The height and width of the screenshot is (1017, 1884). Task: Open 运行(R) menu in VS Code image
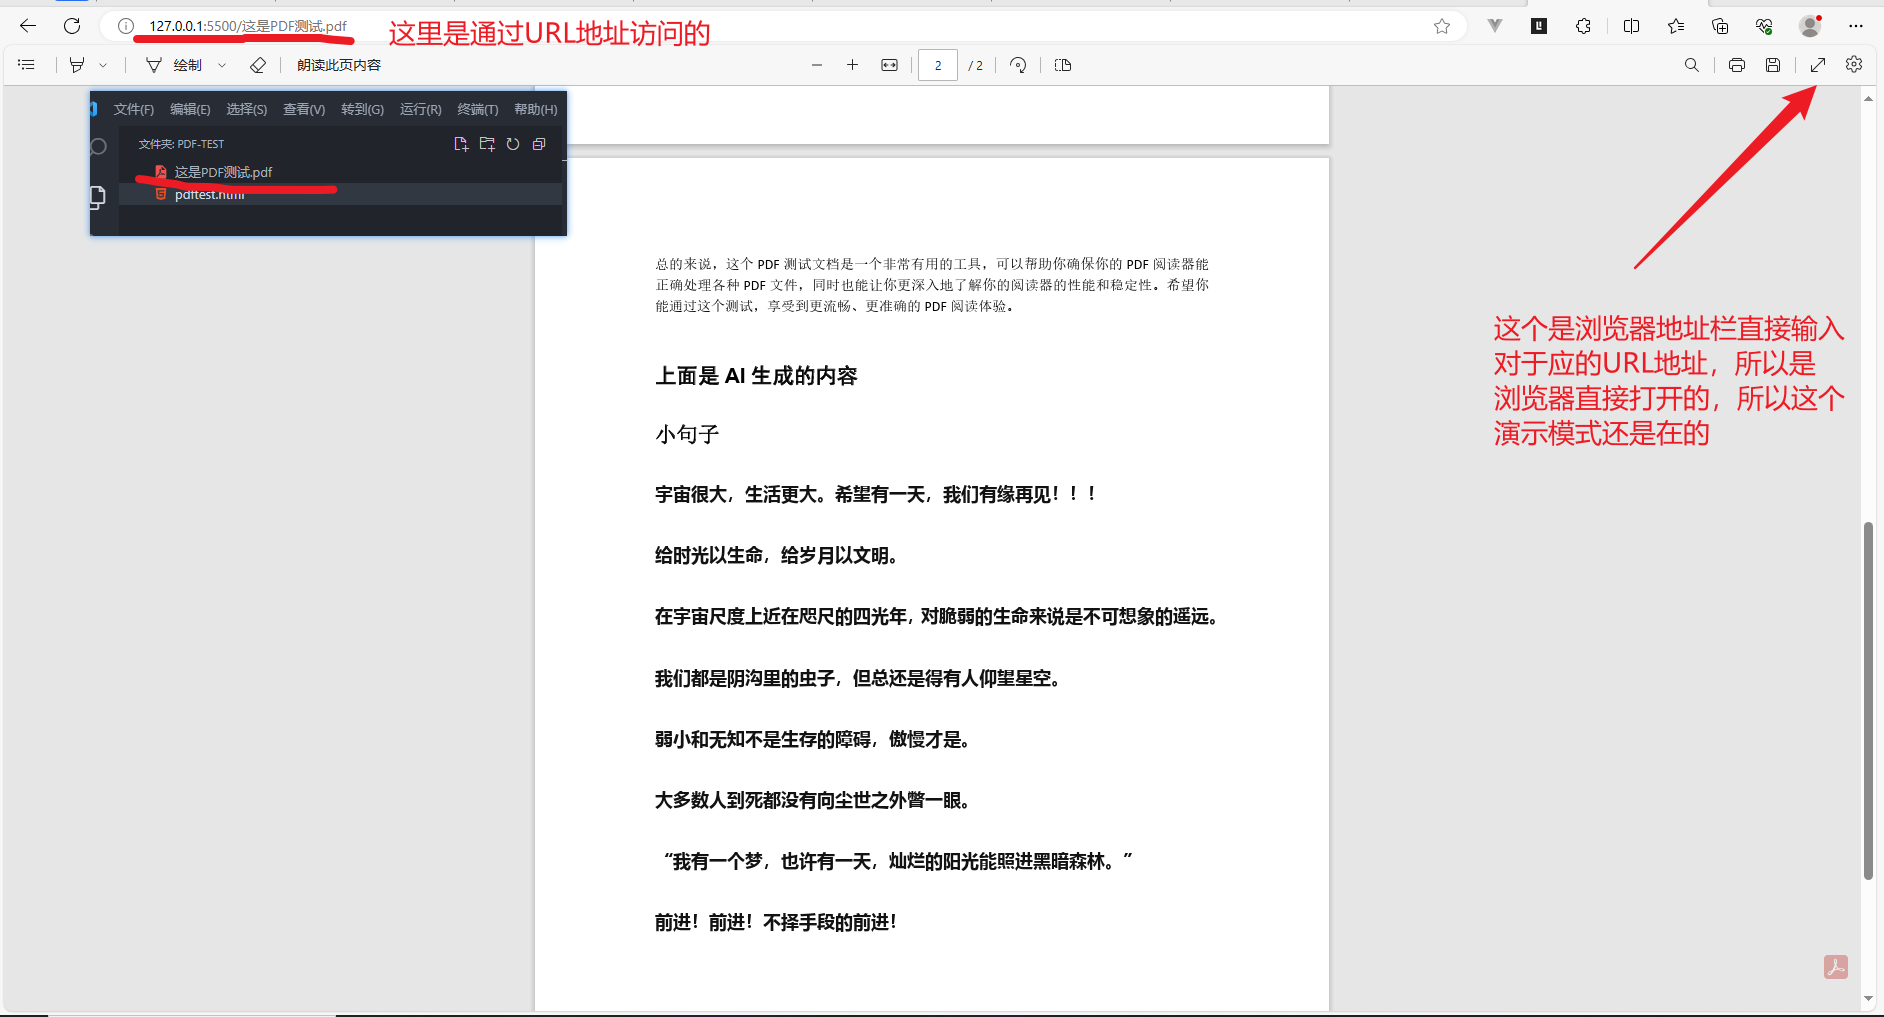(420, 109)
